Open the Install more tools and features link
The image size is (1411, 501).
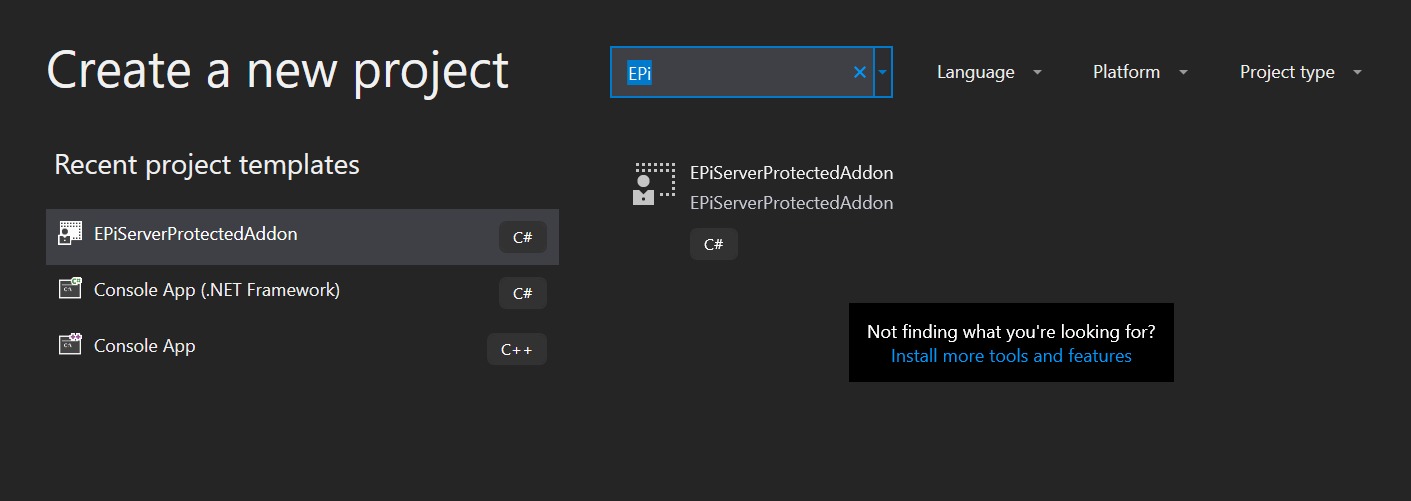1011,356
